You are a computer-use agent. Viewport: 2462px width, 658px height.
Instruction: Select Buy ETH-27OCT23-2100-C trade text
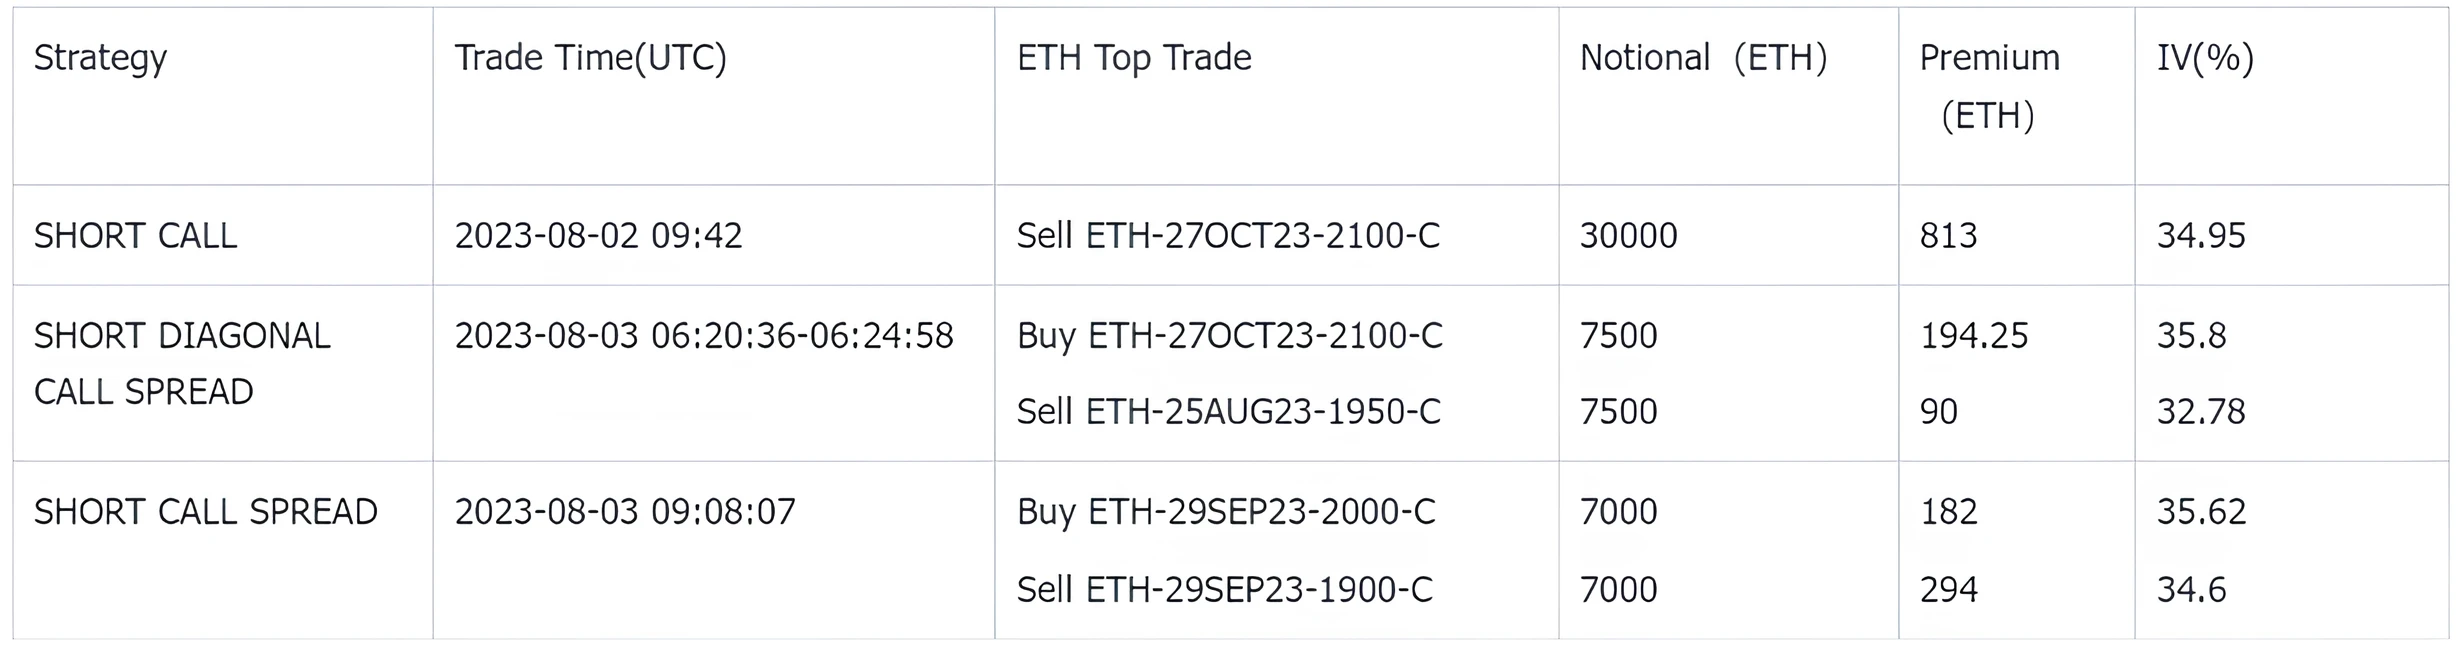coord(1229,336)
